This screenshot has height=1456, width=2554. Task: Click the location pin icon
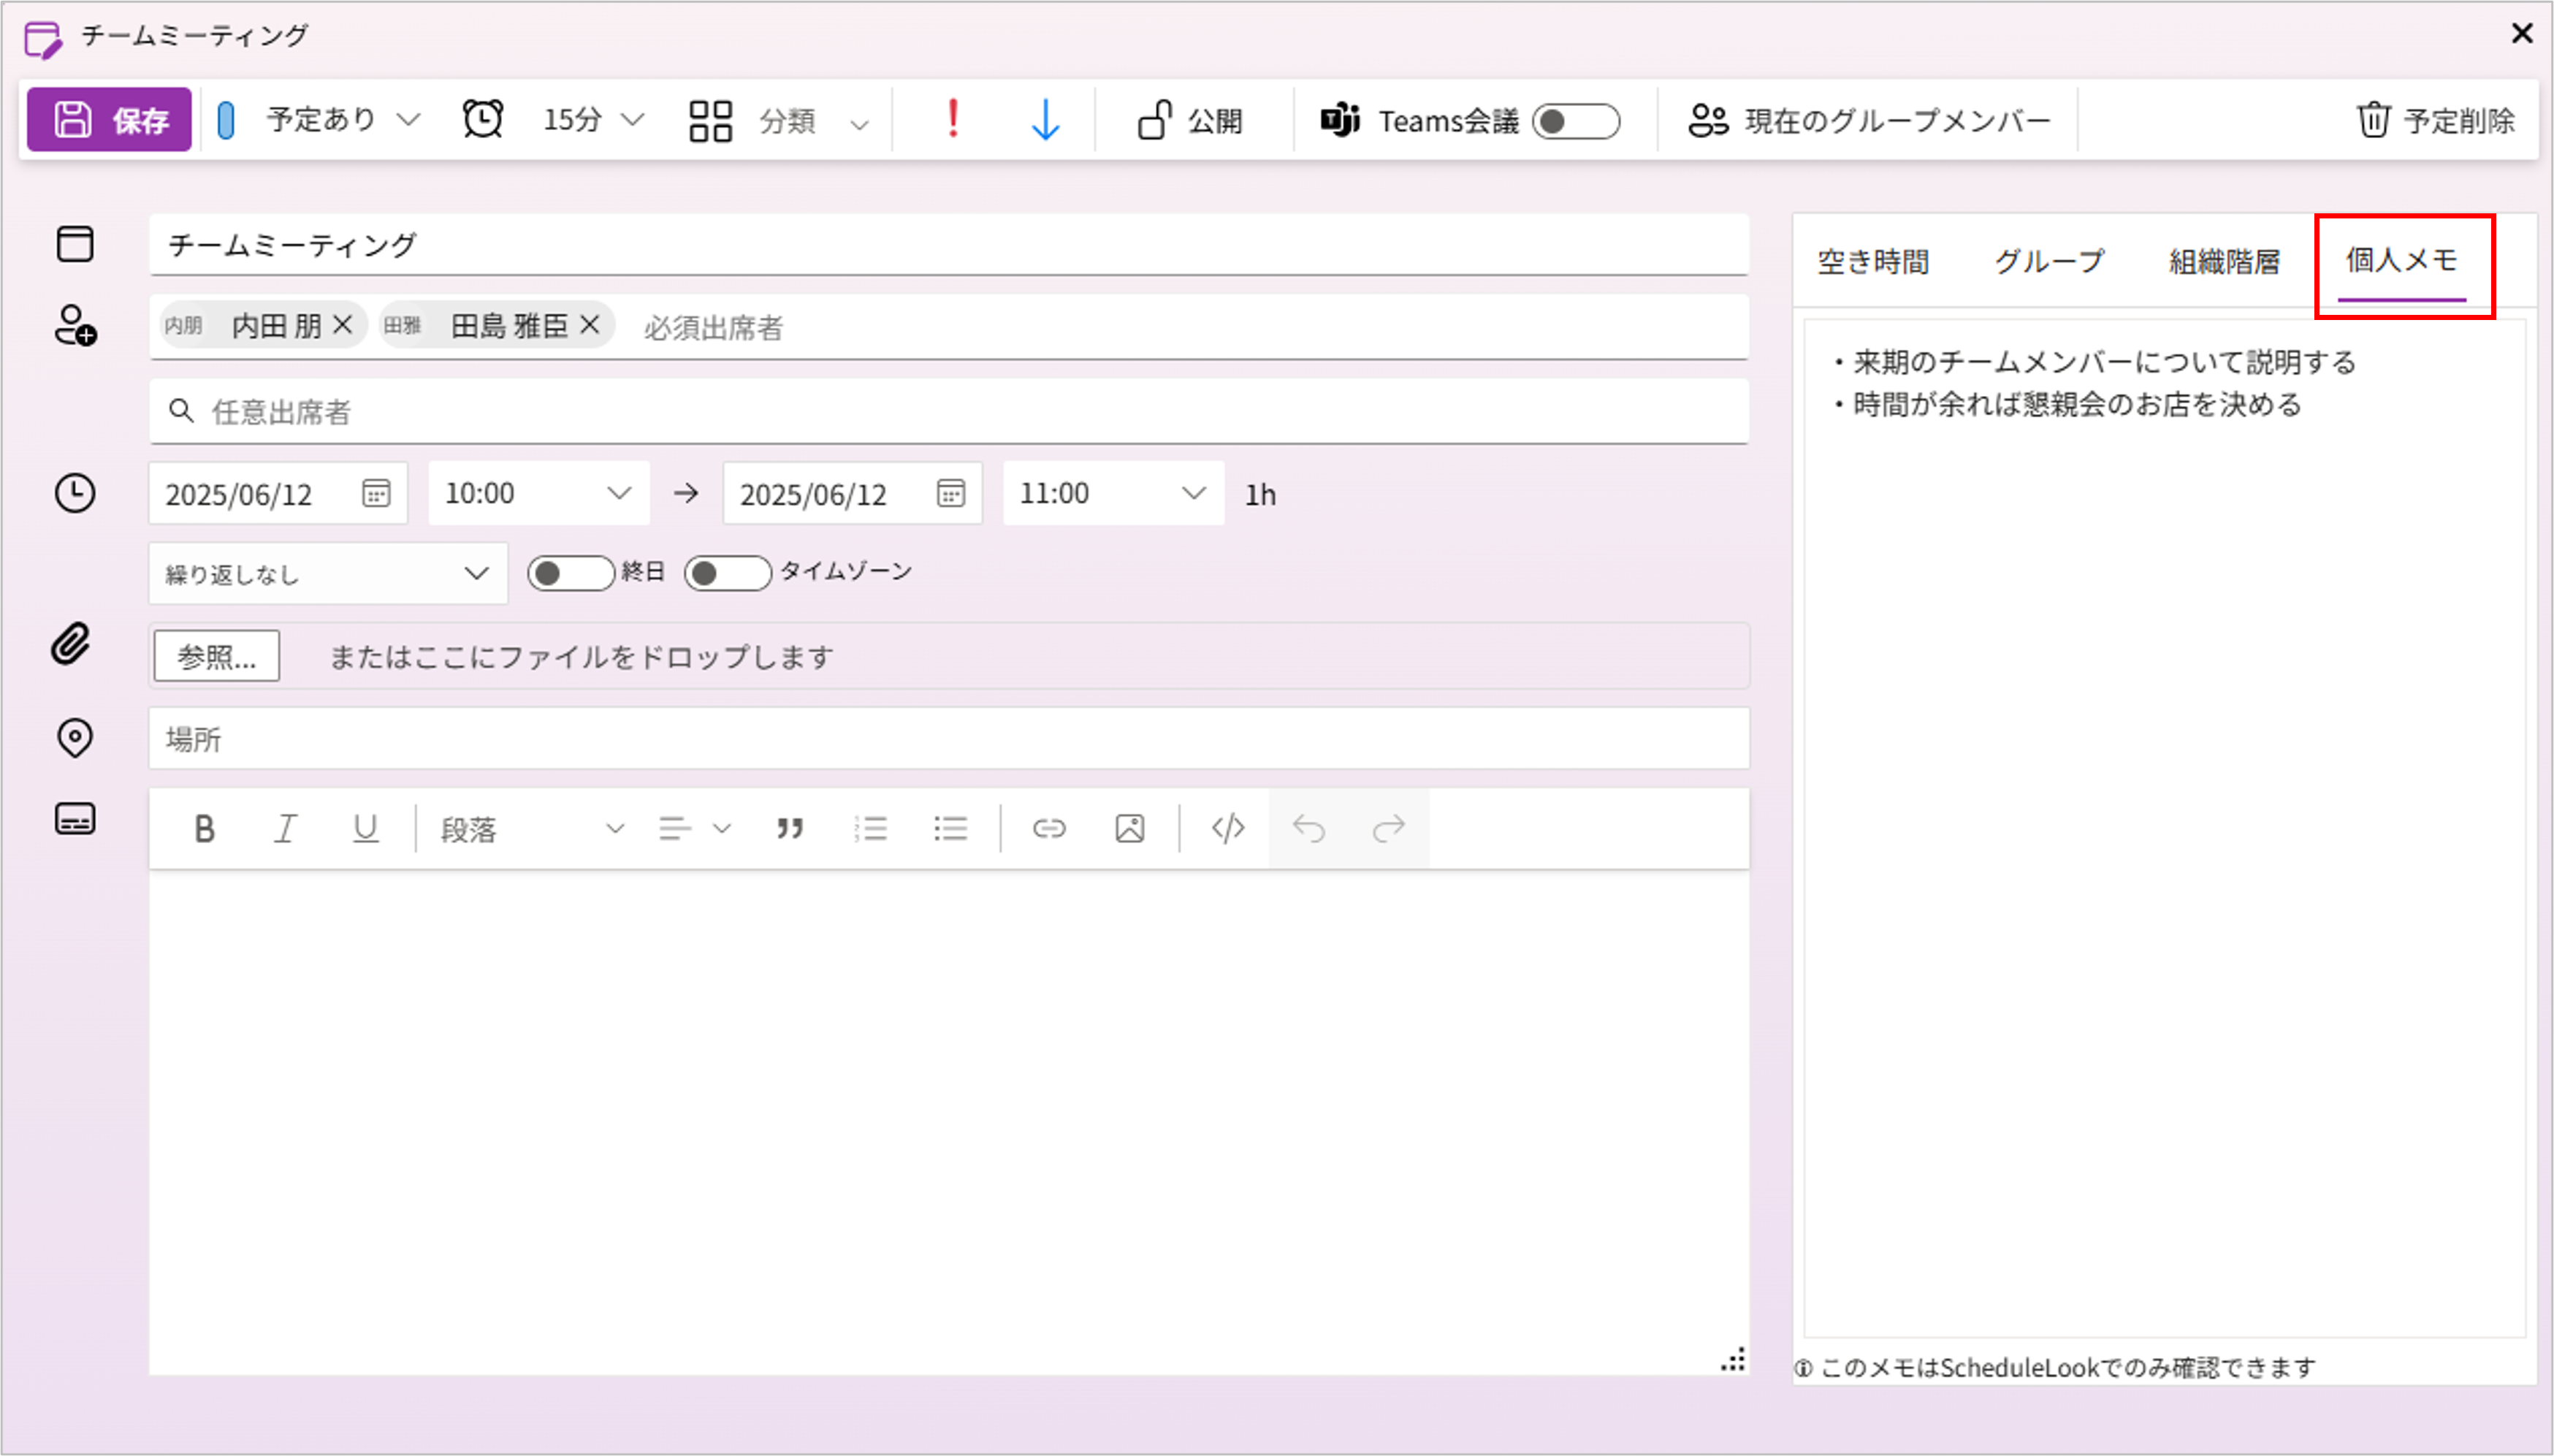point(75,738)
